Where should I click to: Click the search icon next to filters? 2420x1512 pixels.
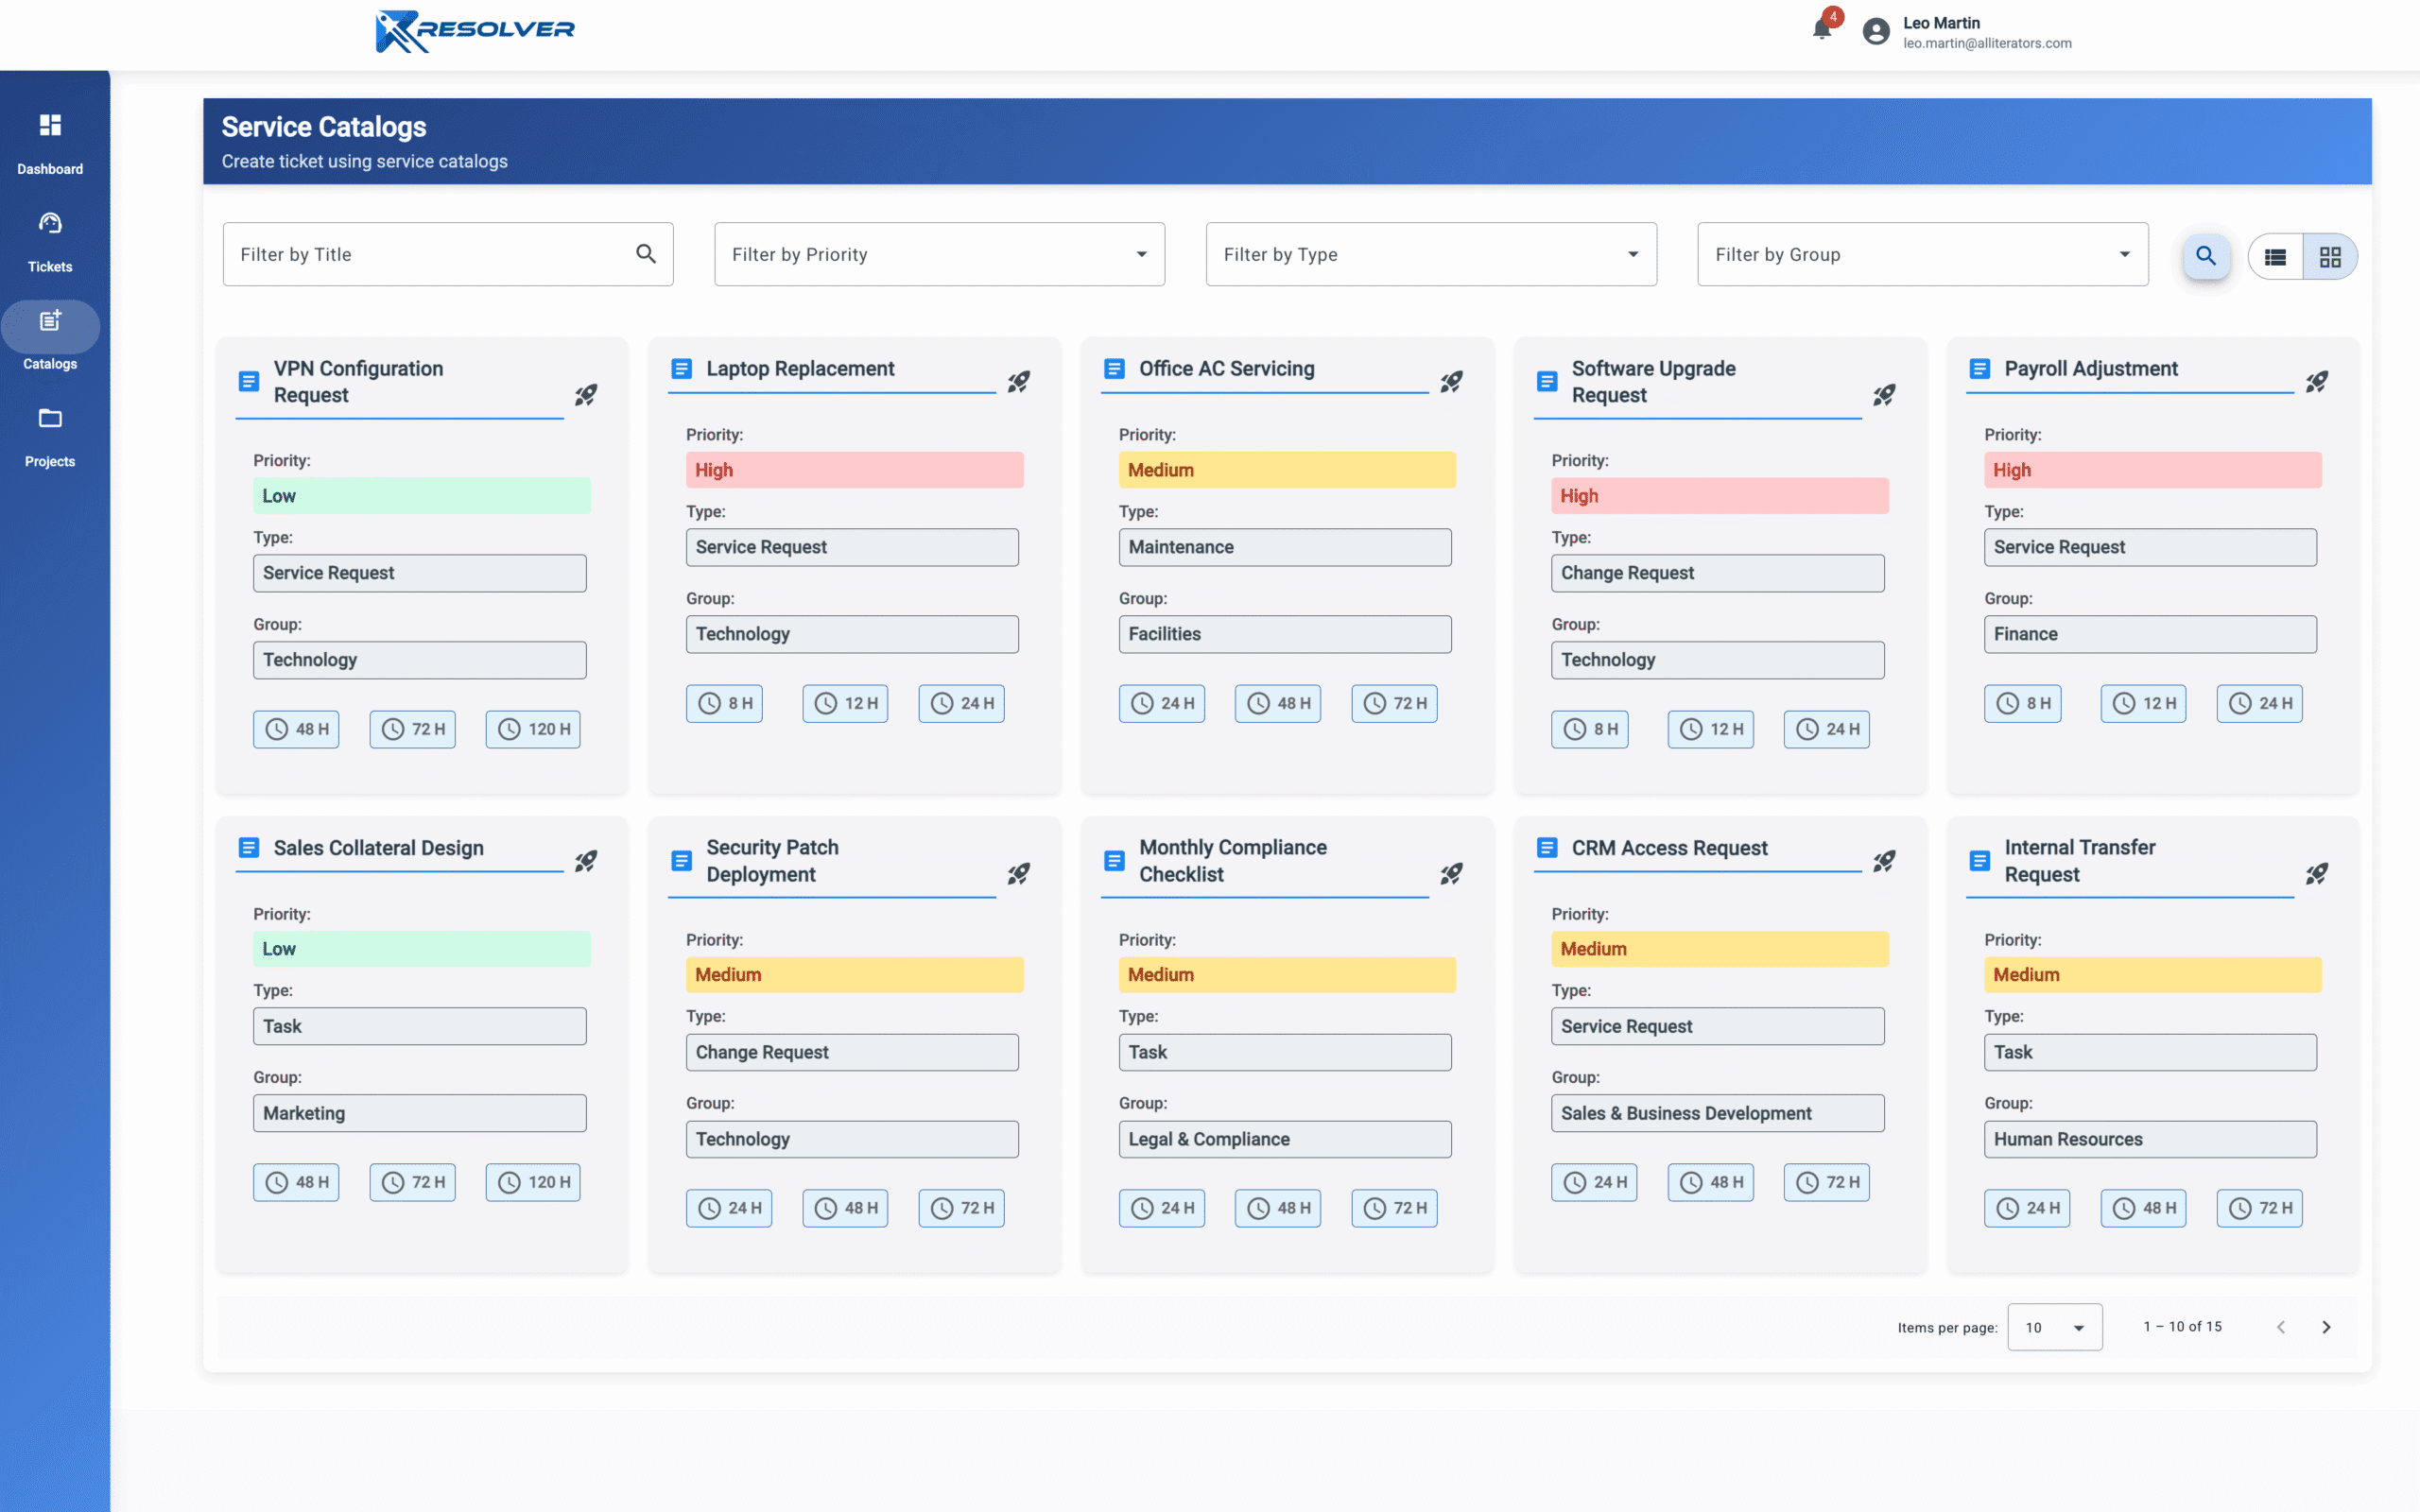pos(2206,256)
